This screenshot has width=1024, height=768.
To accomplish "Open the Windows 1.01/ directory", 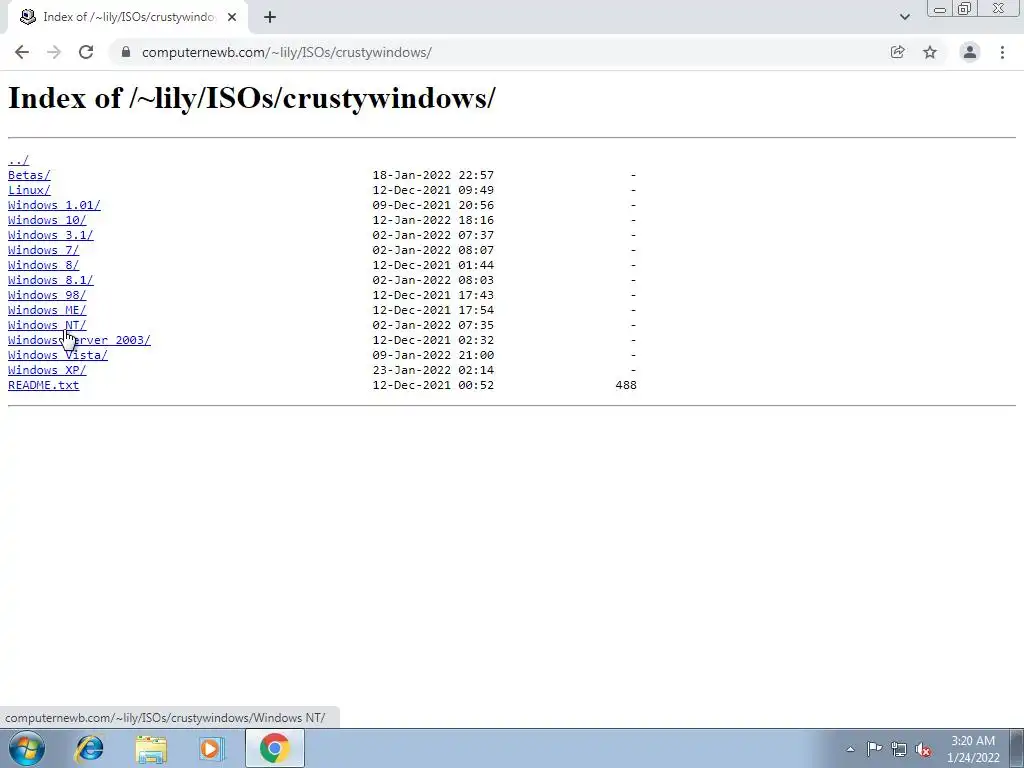I will point(54,205).
